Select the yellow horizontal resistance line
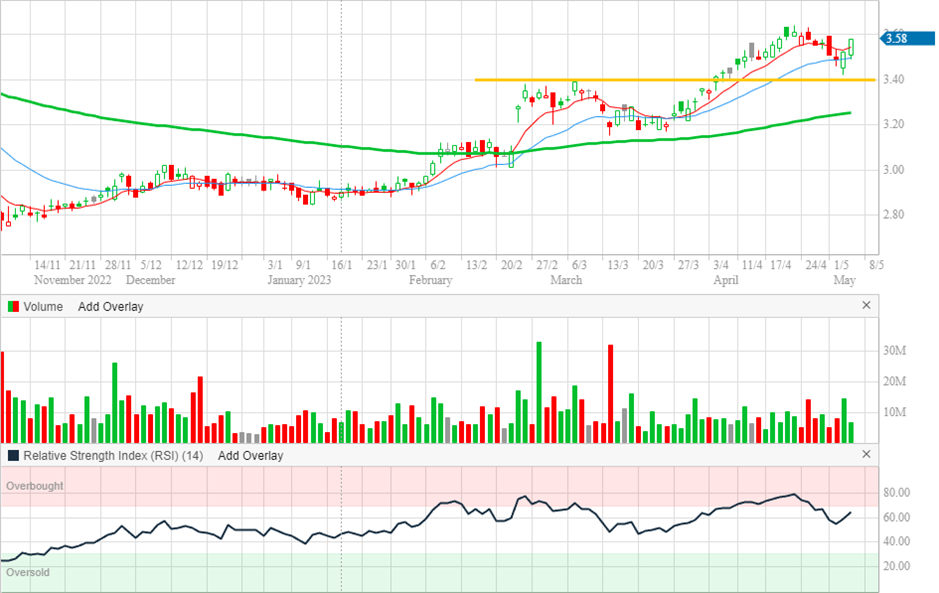939x593 pixels. tap(600, 80)
